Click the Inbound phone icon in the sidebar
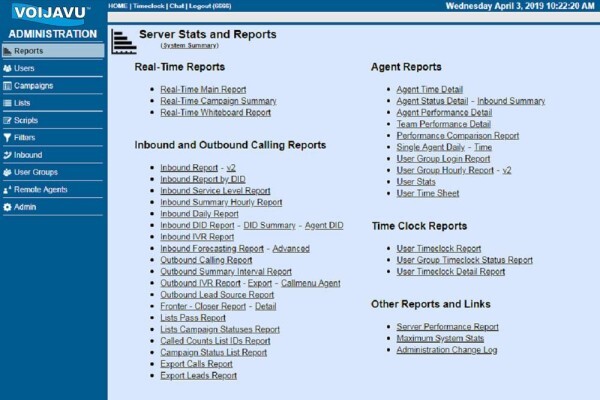 [7, 155]
